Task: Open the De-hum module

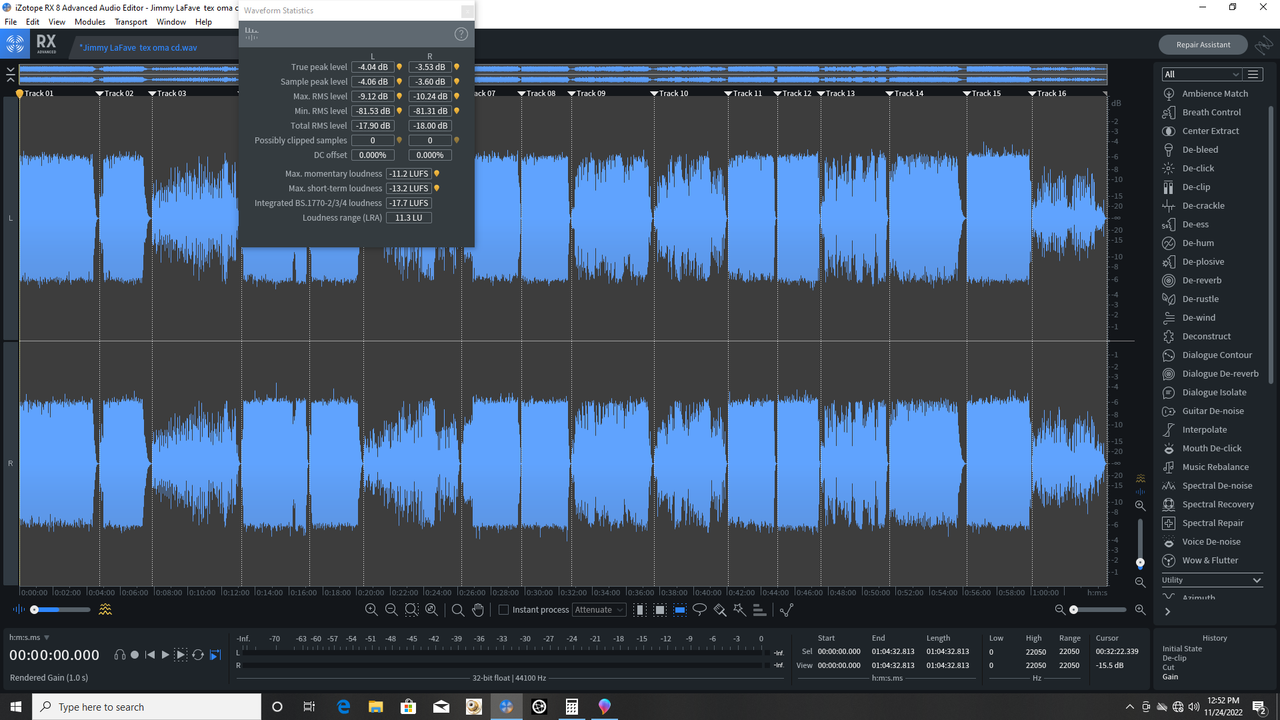Action: [1188, 243]
